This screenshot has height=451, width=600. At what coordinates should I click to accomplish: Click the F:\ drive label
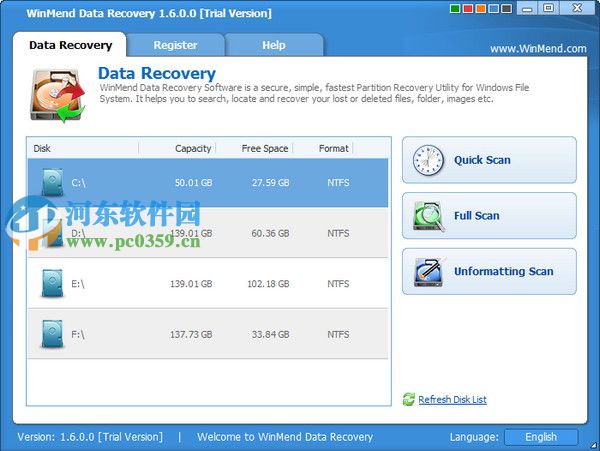pos(78,334)
